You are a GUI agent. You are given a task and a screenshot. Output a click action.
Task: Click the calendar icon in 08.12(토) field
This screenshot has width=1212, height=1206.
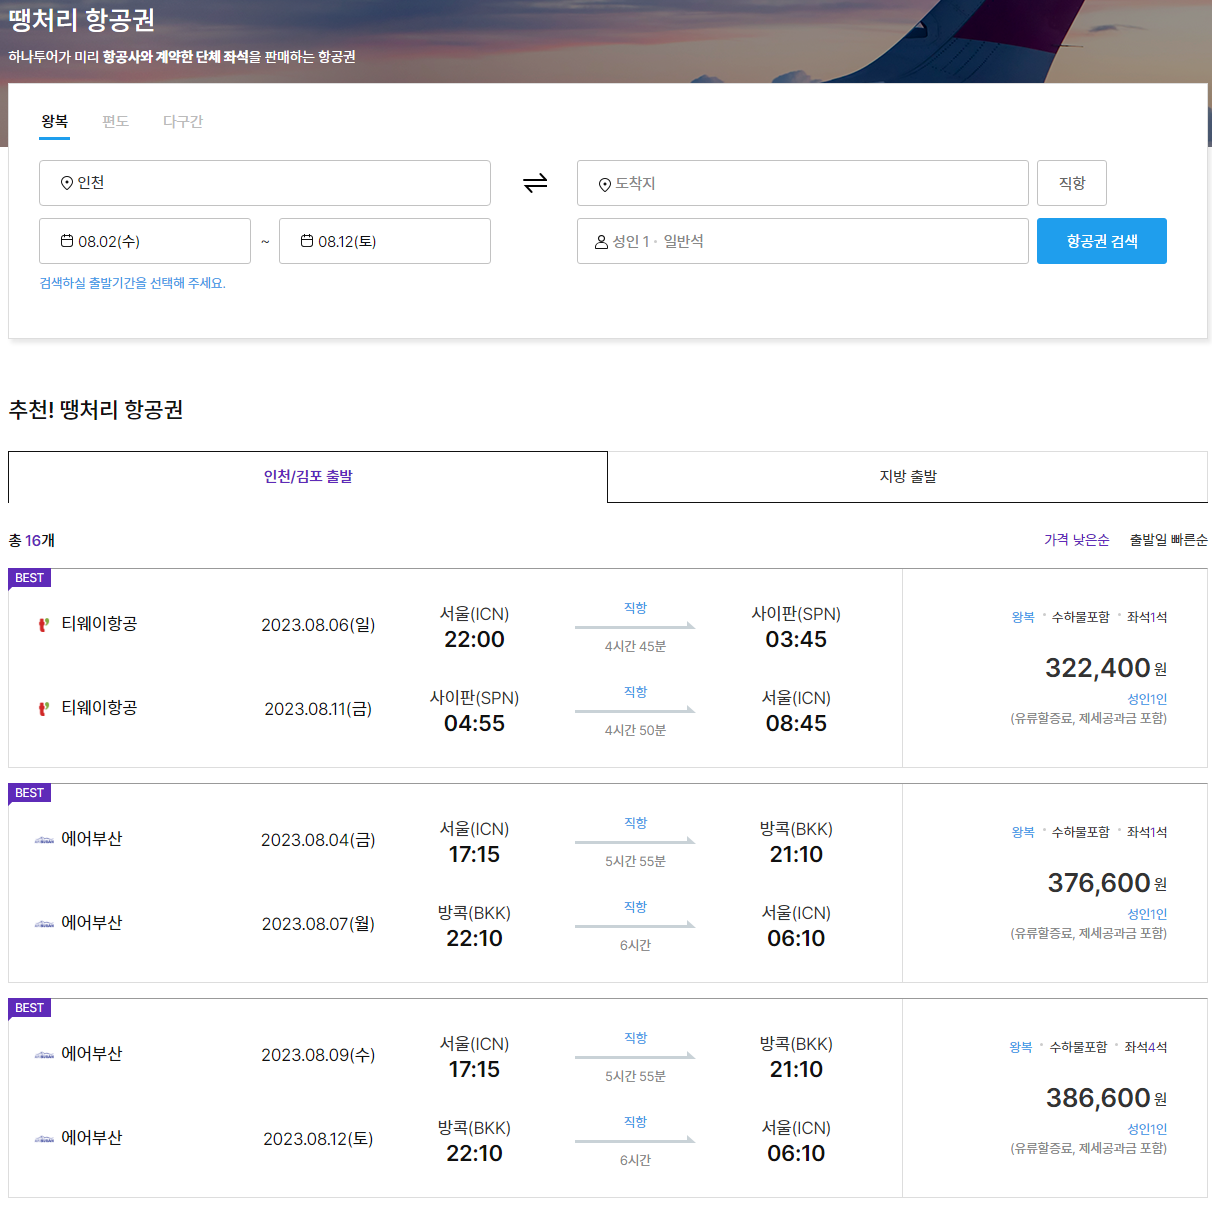coord(307,241)
